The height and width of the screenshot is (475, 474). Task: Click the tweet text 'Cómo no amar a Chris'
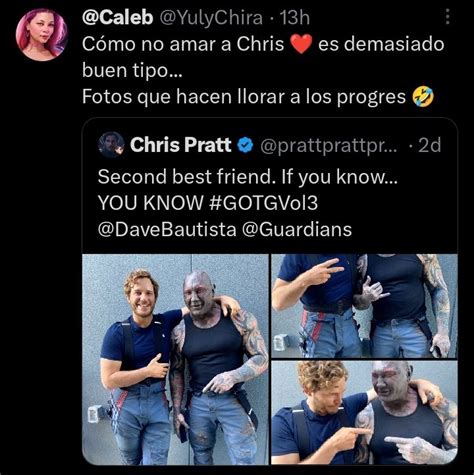183,44
